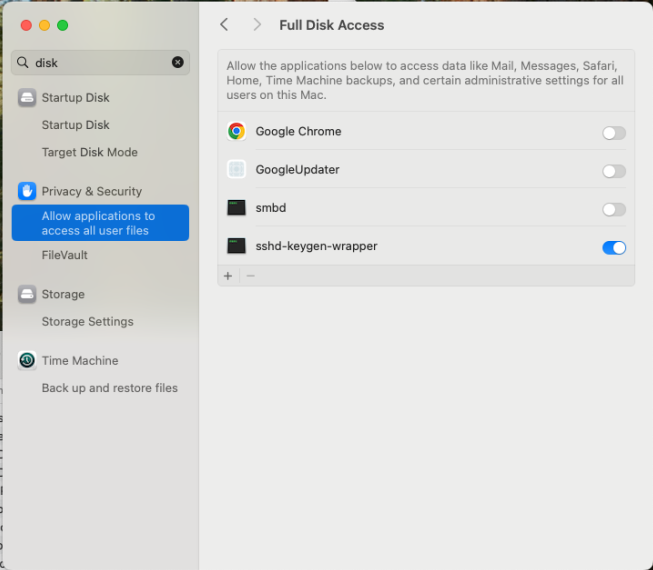Add an application with plus button
The width and height of the screenshot is (653, 570).
coord(228,276)
